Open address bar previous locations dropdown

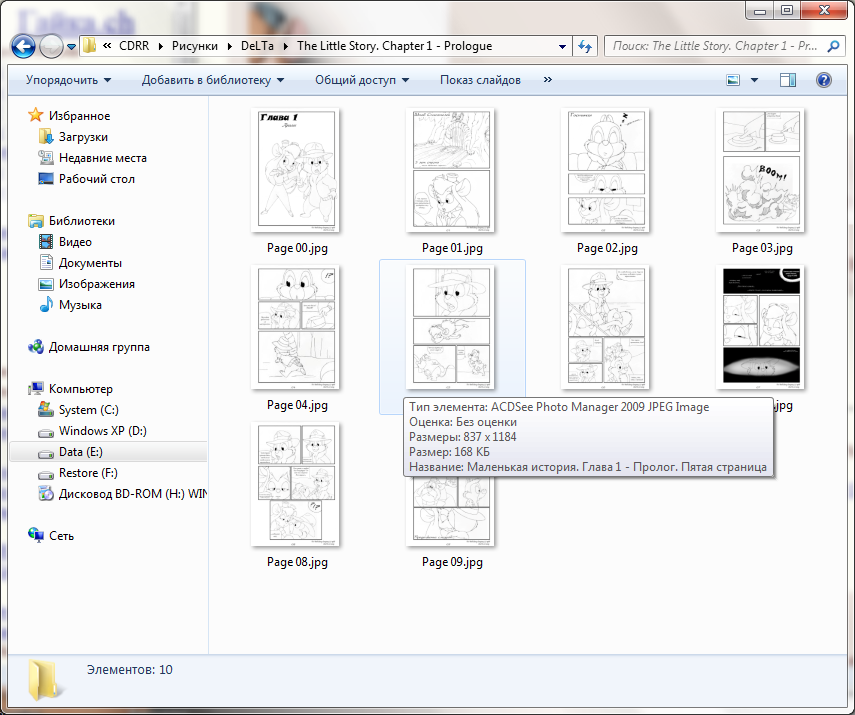click(562, 46)
